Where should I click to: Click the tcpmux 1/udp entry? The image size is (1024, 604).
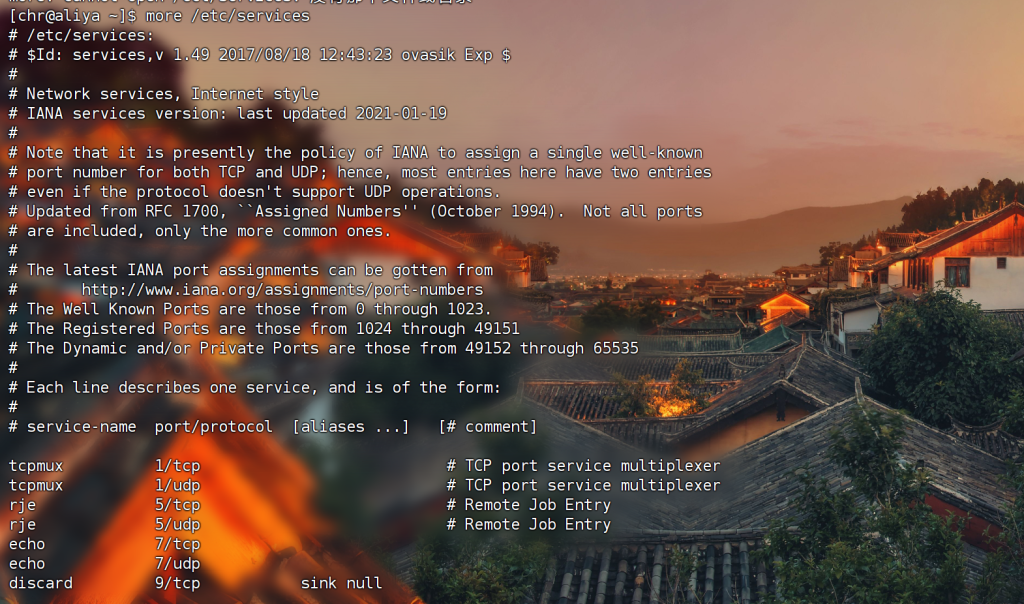(x=364, y=485)
